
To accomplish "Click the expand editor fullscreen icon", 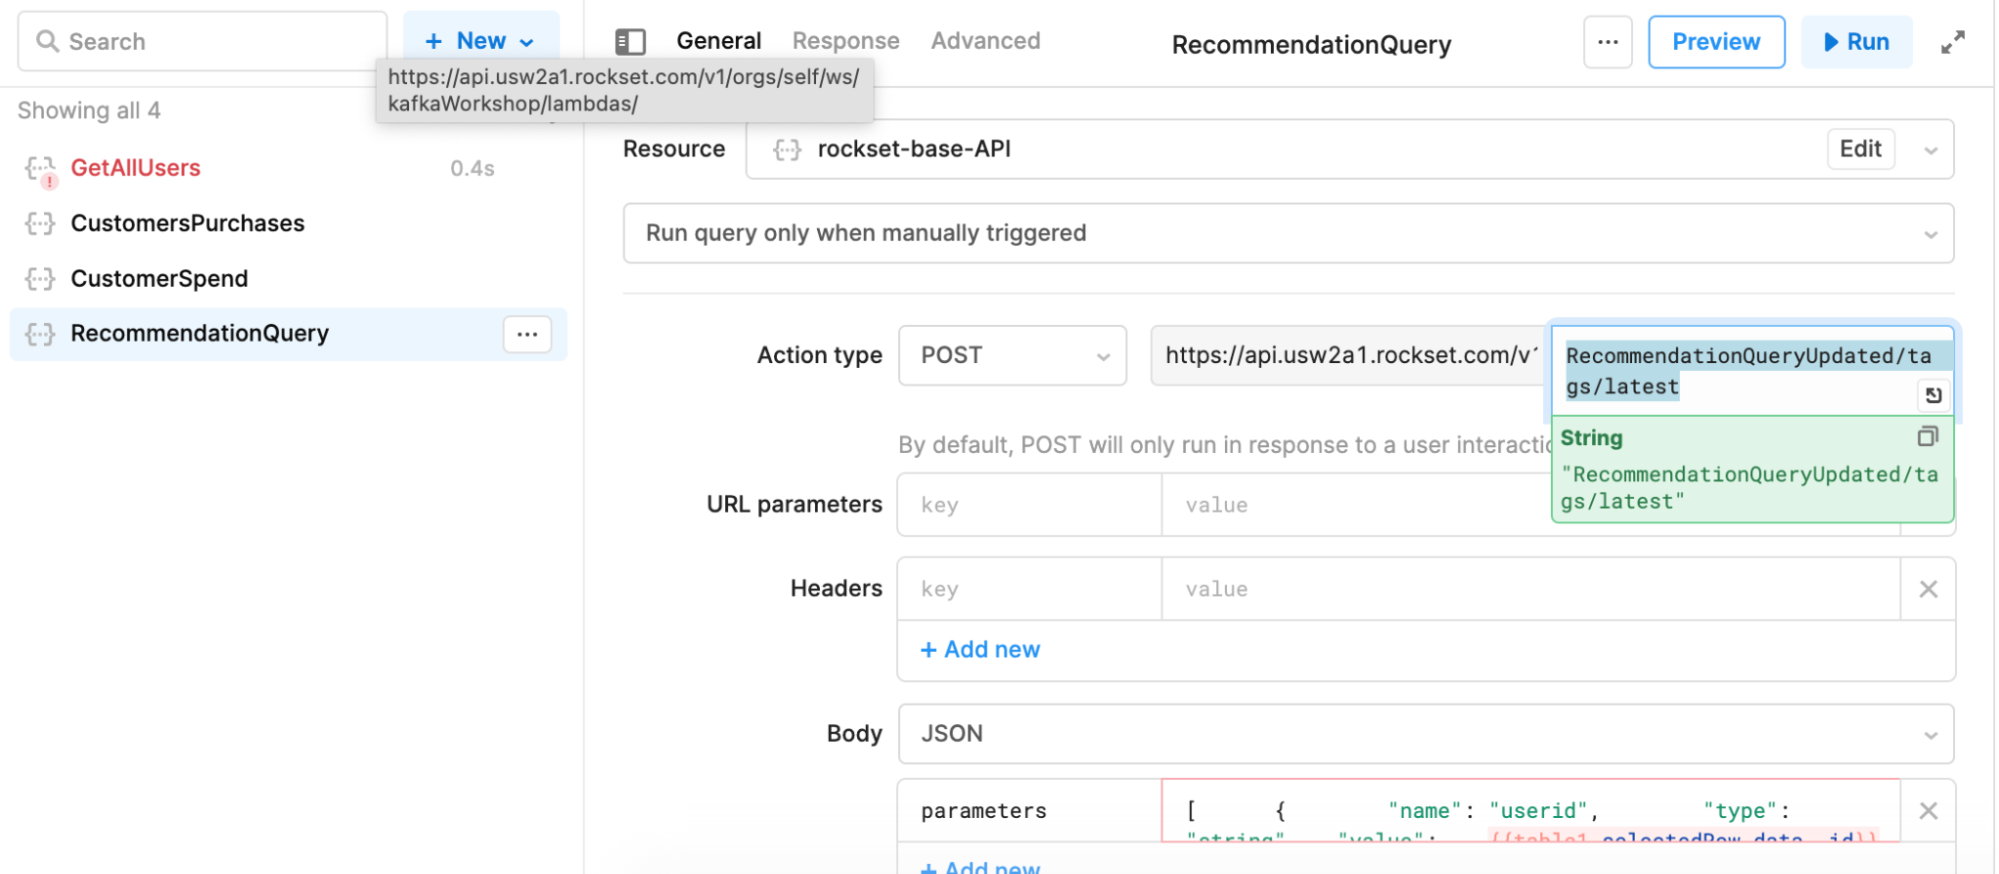I will (x=1952, y=42).
